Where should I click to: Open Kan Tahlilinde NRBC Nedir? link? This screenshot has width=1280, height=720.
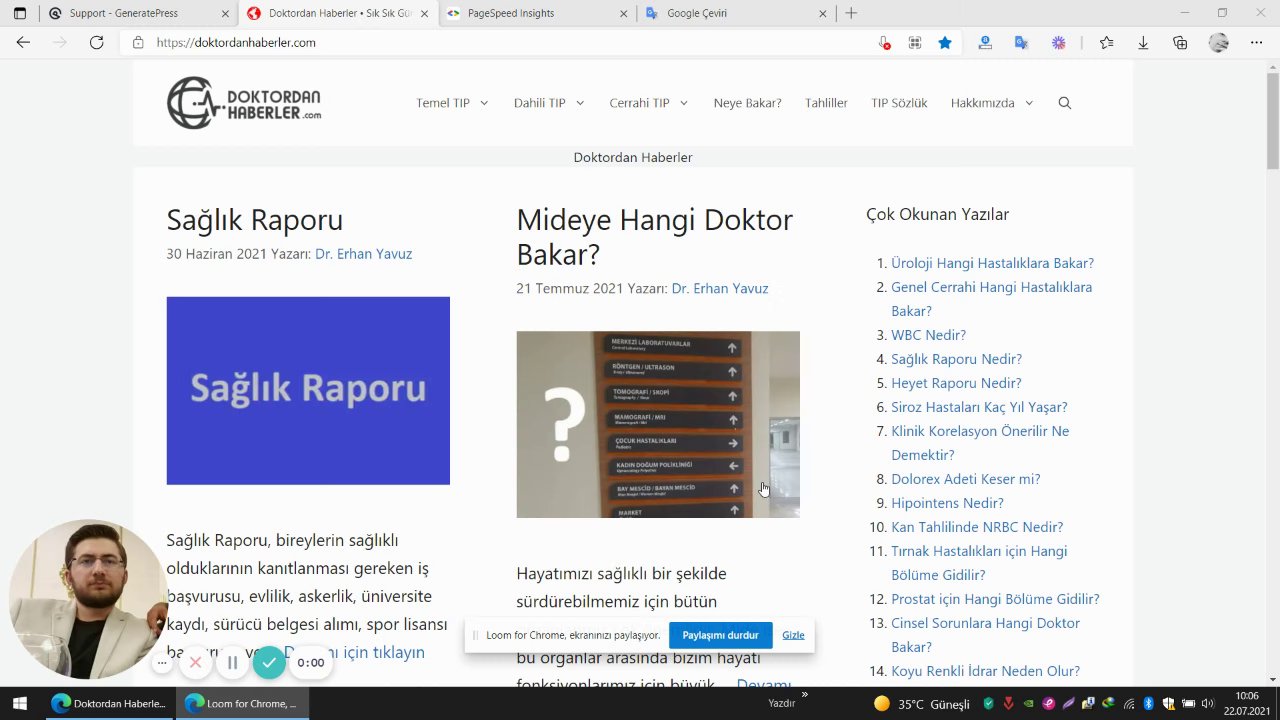[977, 527]
